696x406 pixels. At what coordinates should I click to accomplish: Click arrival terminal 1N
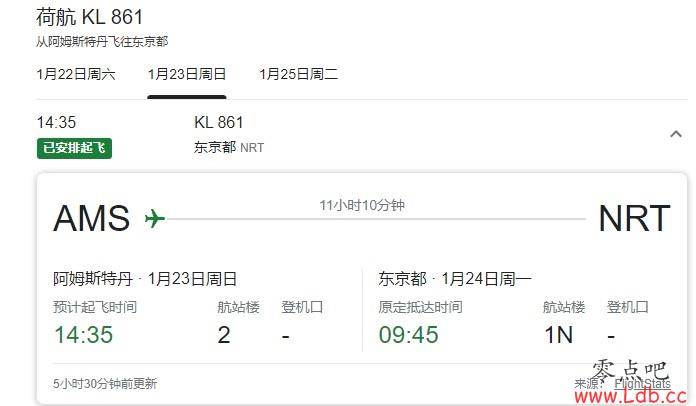(x=558, y=335)
